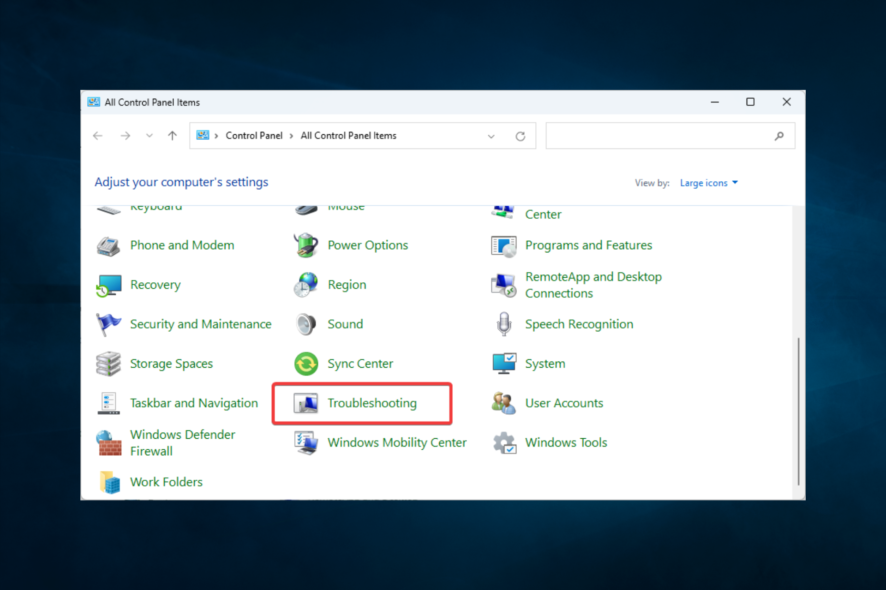Click the Troubleshooting icon
Image resolution: width=886 pixels, height=590 pixels.
306,404
